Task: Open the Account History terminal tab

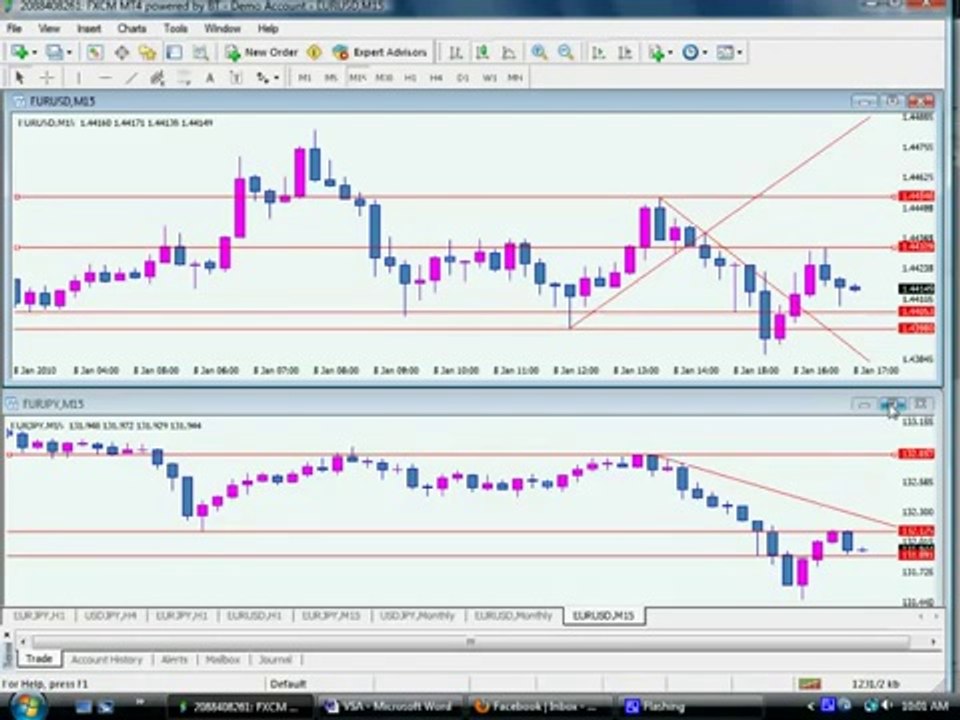Action: (x=107, y=660)
